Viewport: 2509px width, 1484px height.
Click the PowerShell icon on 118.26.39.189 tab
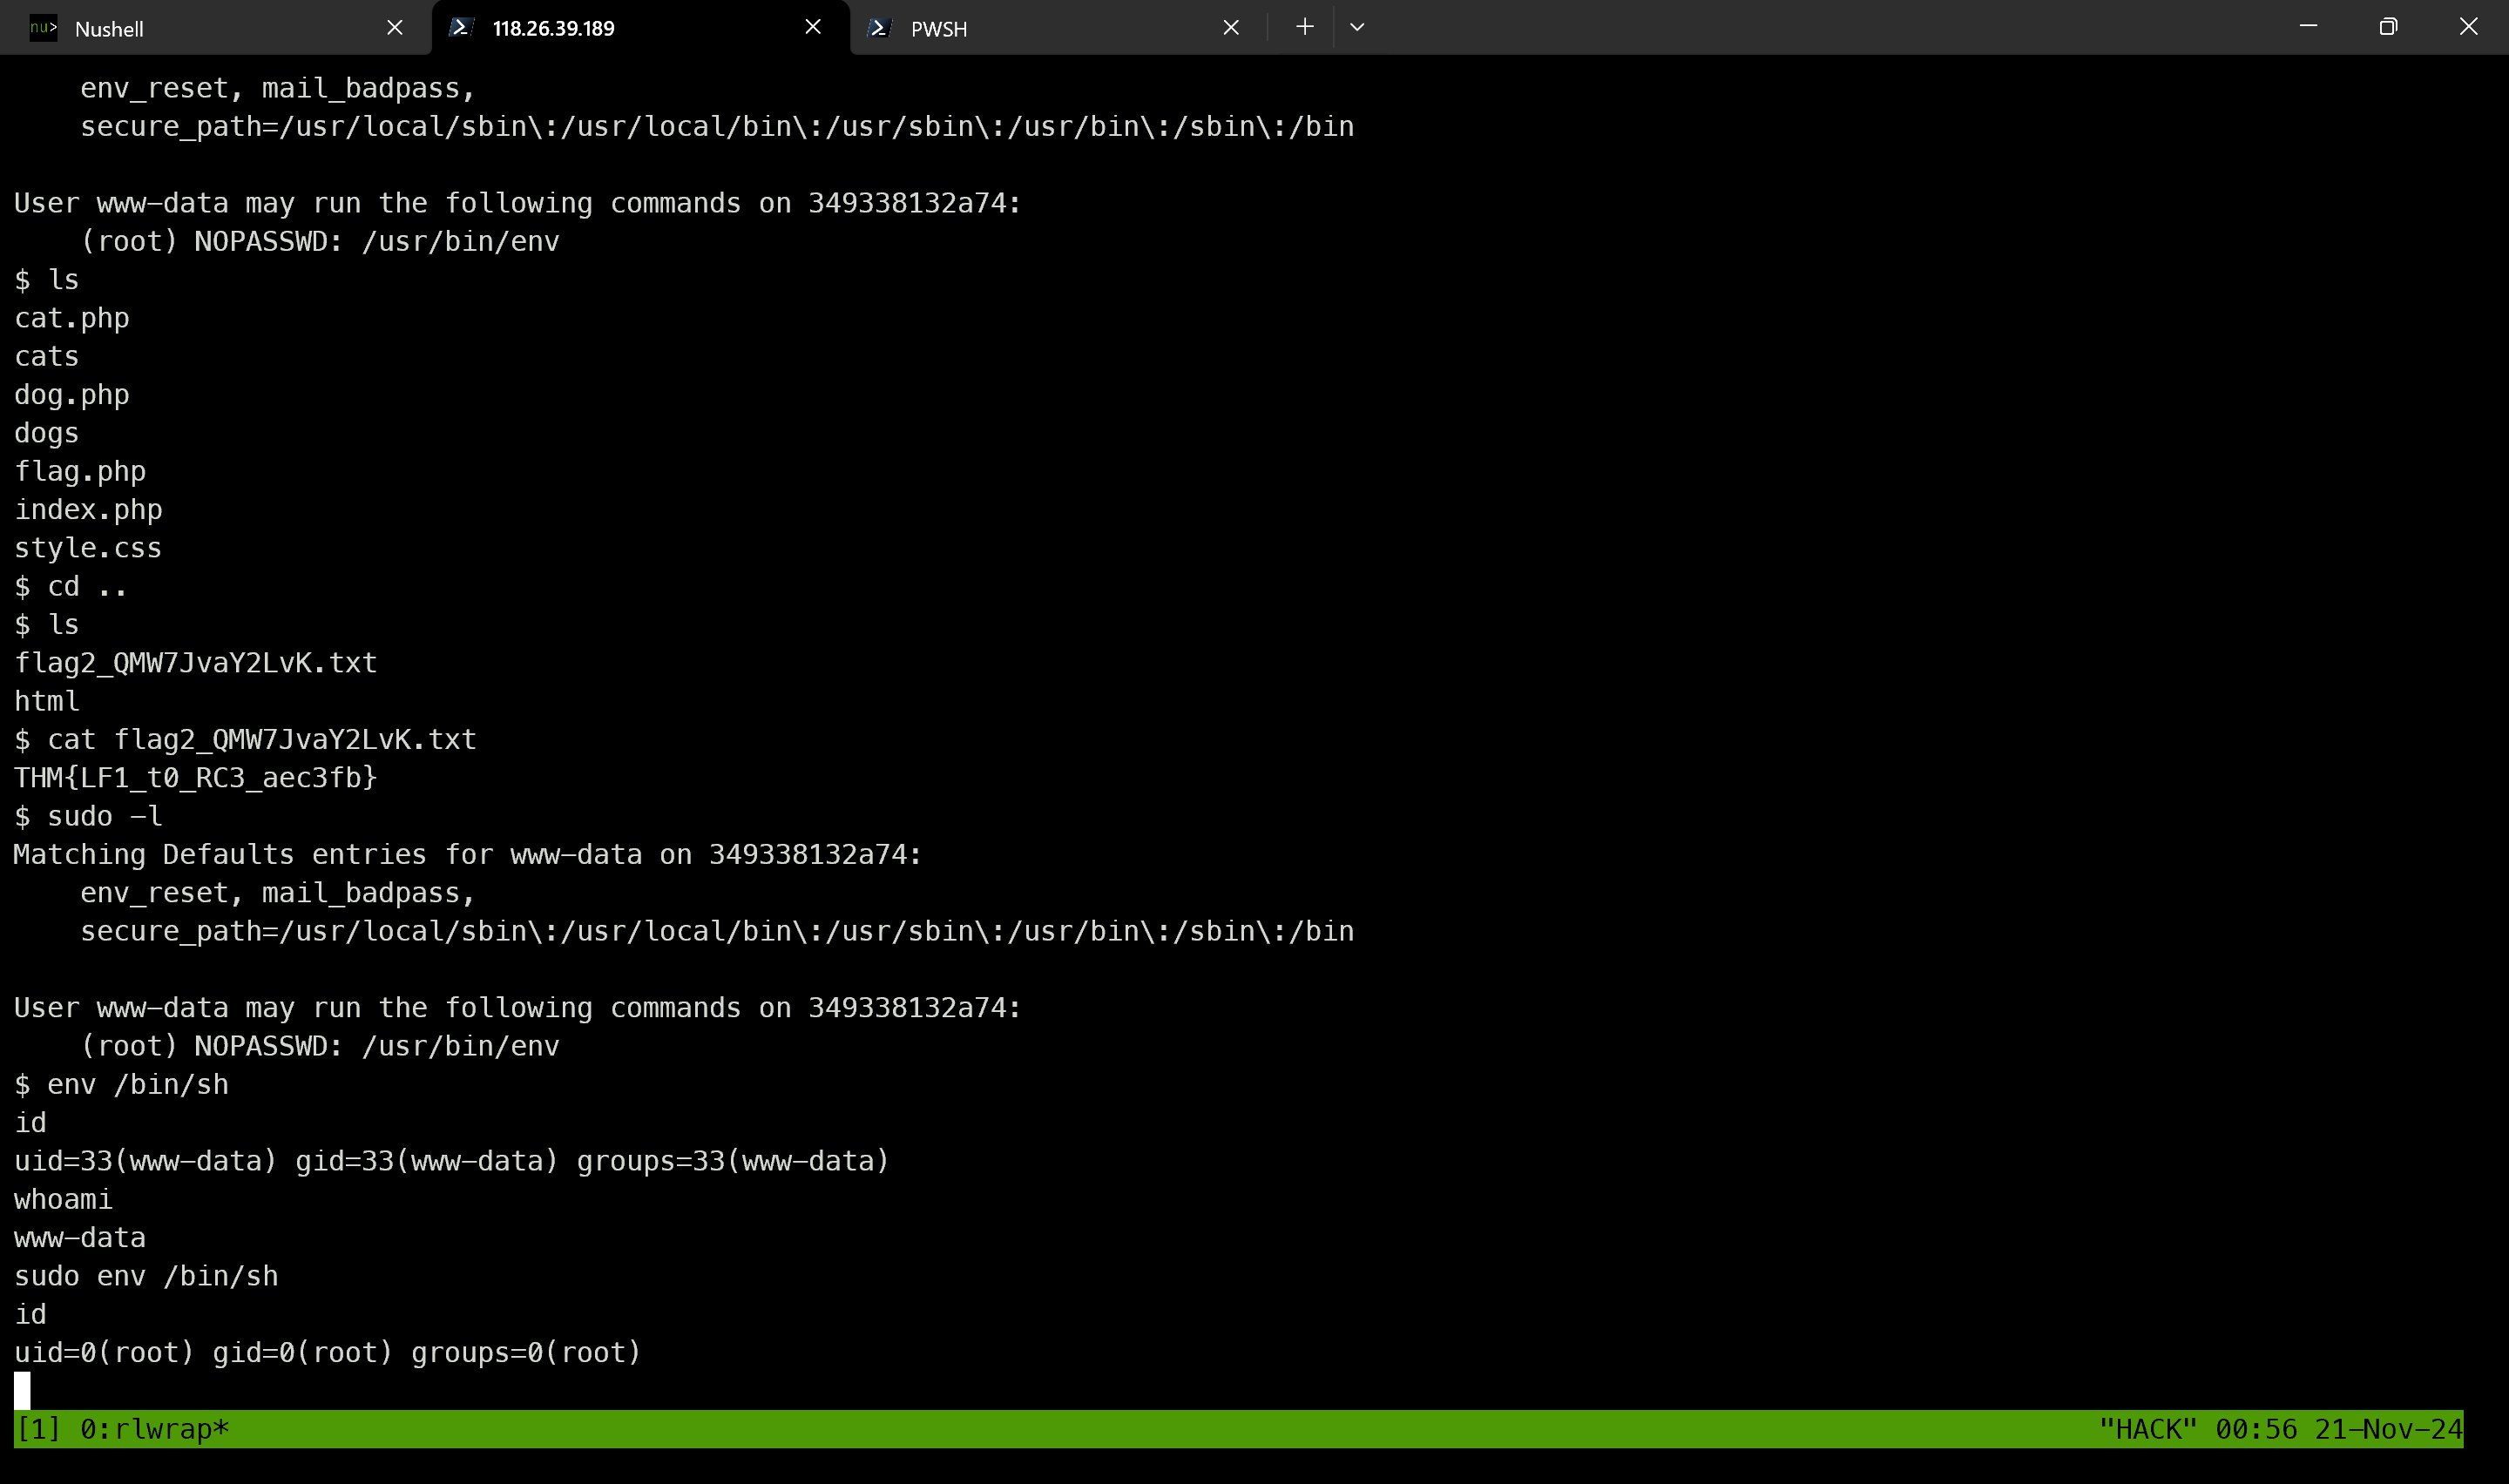pyautogui.click(x=461, y=28)
